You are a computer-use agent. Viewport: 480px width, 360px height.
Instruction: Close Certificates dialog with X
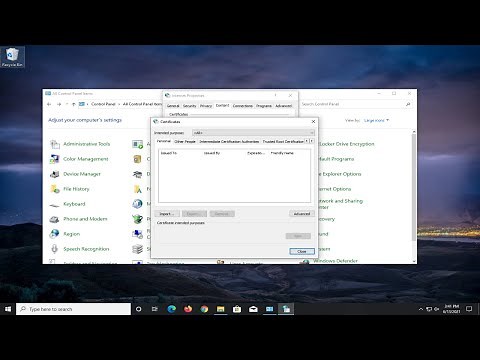tap(313, 122)
